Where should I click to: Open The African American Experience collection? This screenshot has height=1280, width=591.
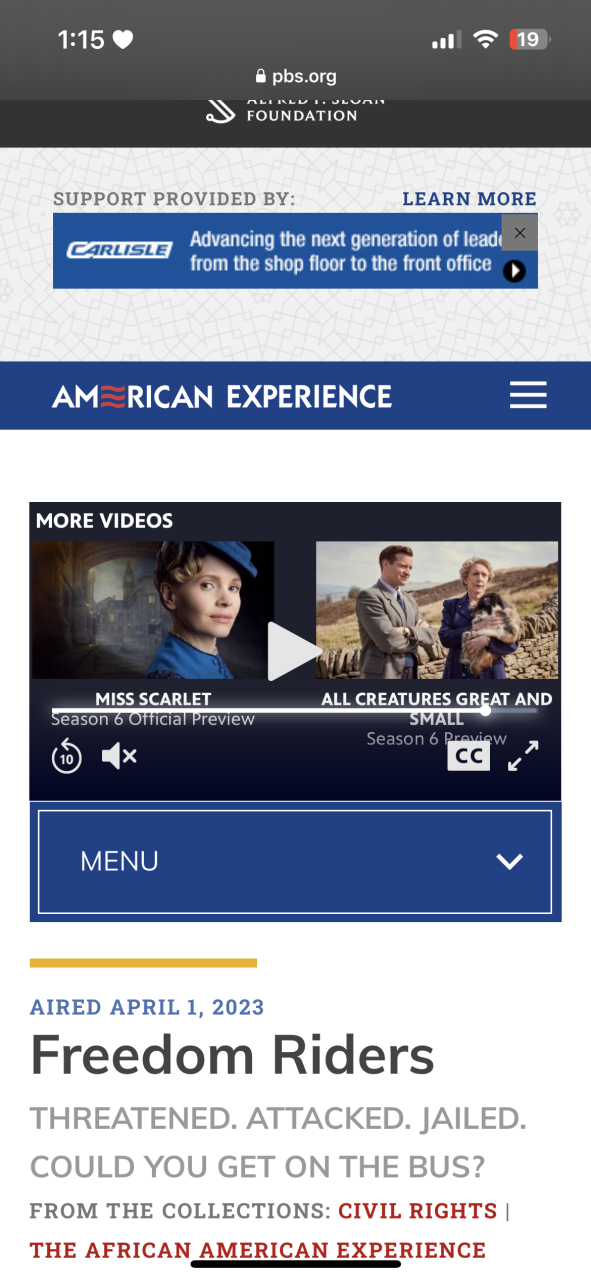coord(258,1250)
